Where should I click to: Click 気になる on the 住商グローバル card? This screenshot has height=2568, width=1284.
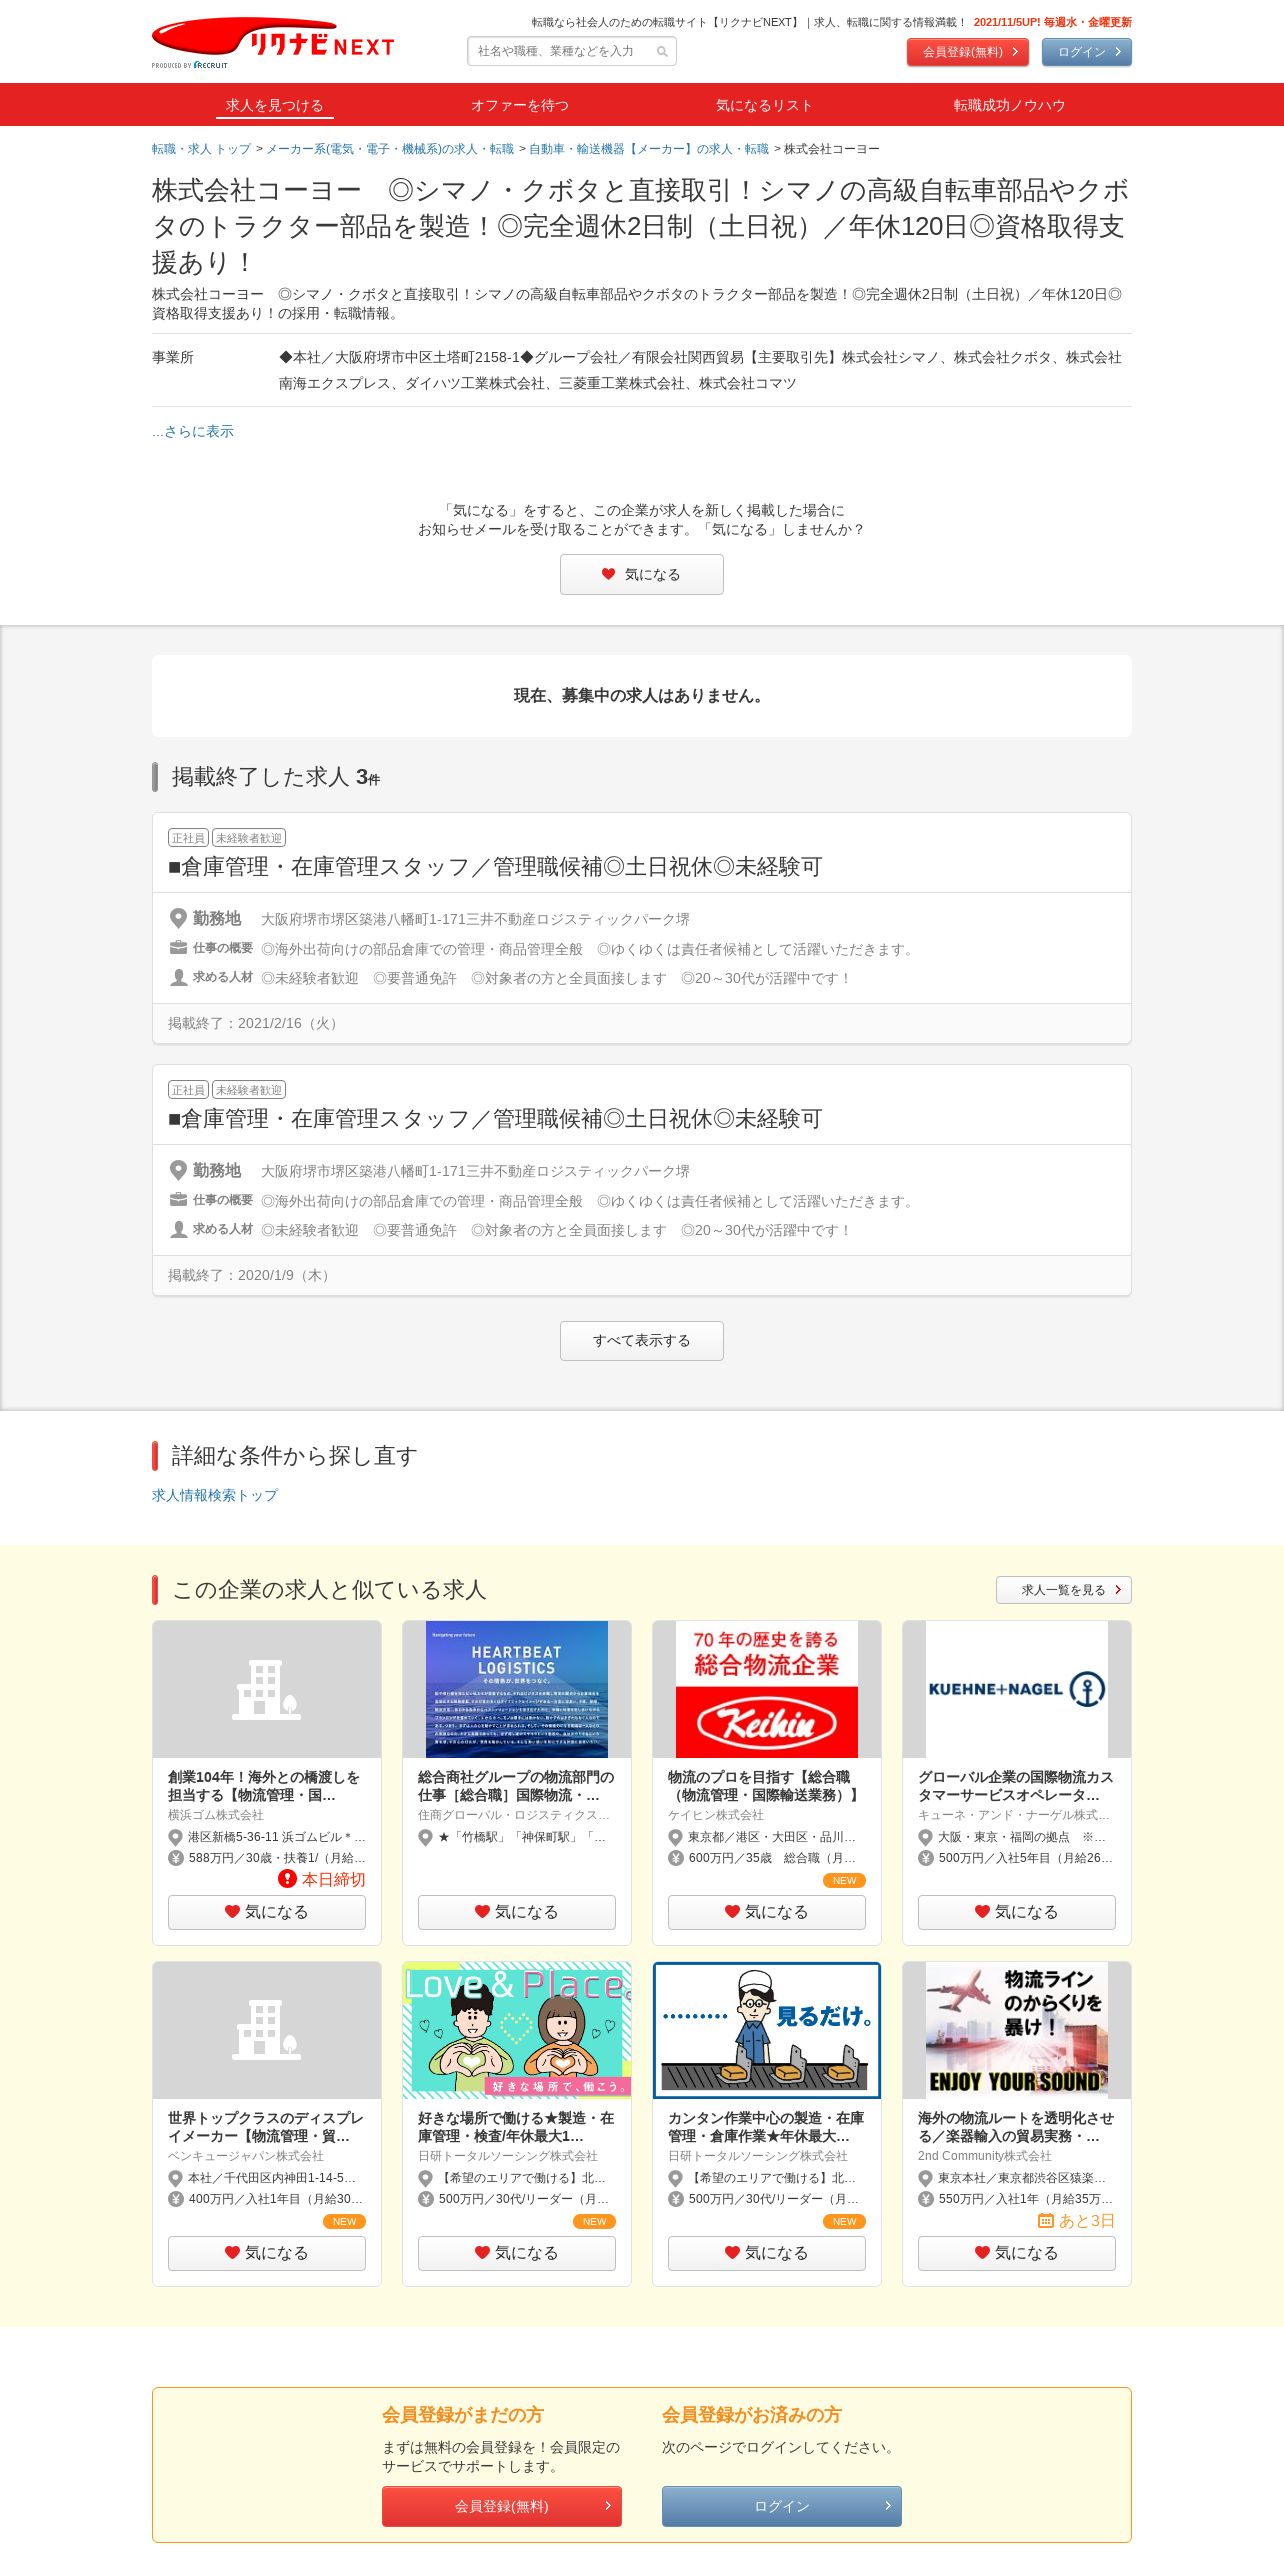[517, 1912]
